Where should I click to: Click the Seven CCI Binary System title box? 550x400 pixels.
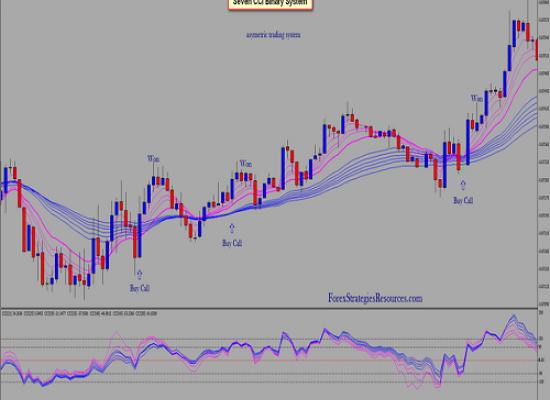click(x=270, y=4)
